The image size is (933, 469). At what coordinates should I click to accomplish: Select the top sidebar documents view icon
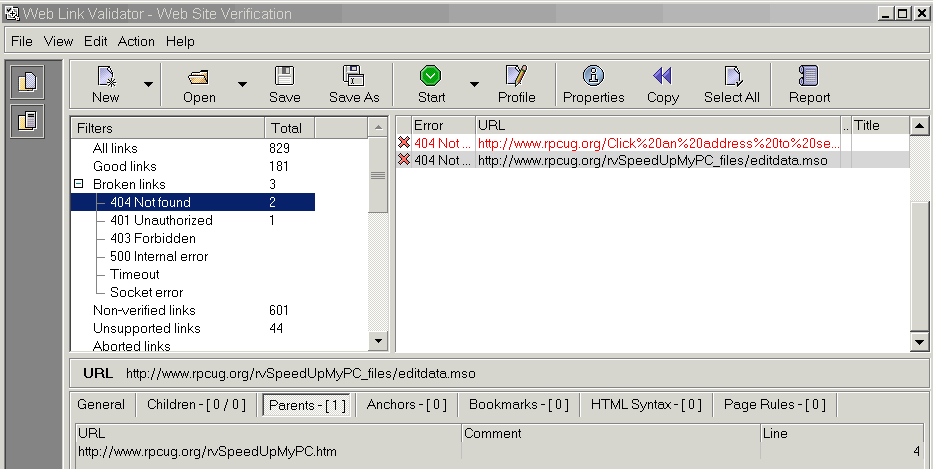tap(27, 82)
